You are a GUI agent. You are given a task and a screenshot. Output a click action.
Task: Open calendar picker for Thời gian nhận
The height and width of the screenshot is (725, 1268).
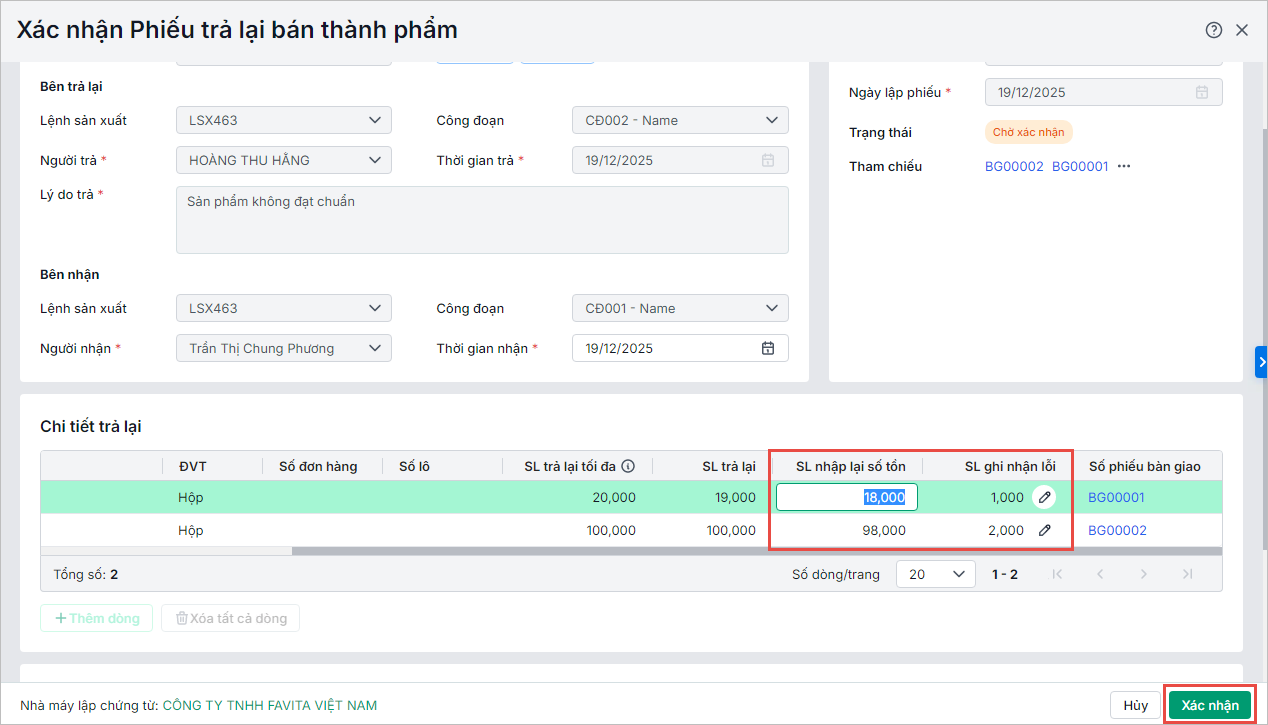pos(768,348)
